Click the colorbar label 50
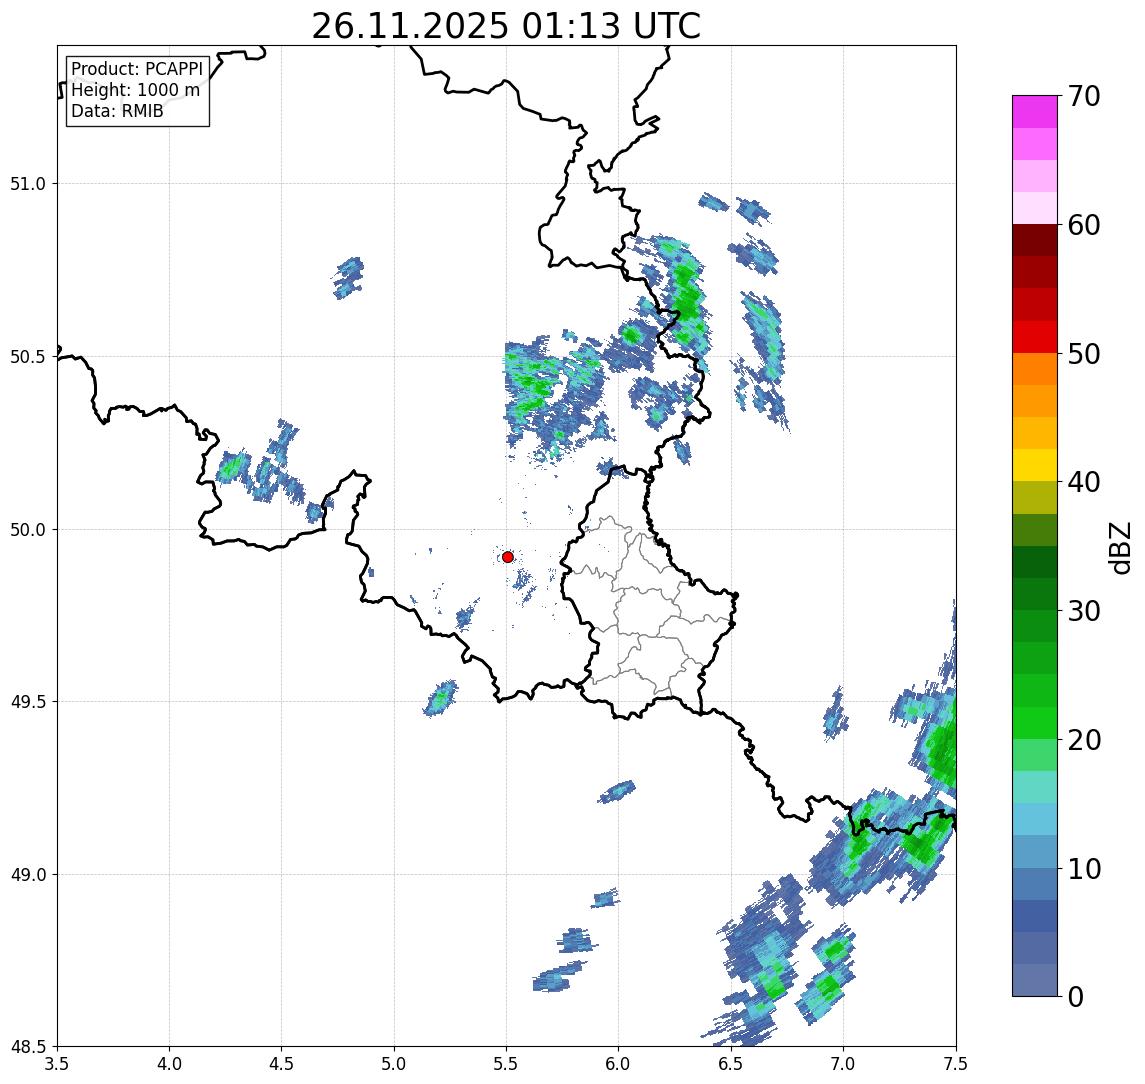The image size is (1145, 1084). (1083, 354)
